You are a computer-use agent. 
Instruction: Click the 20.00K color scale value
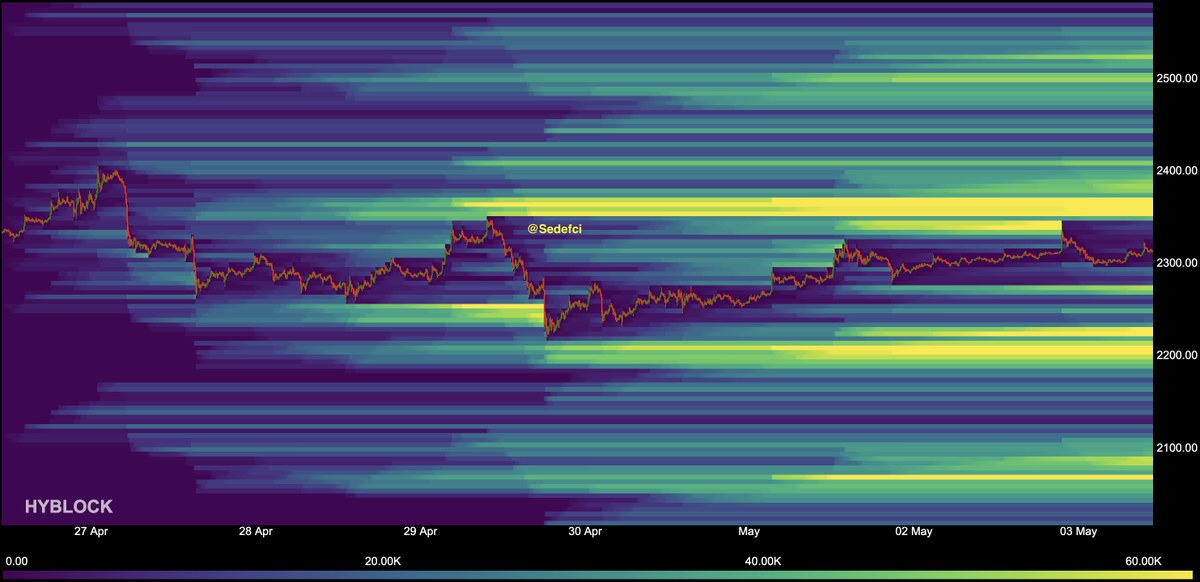[x=384, y=561]
